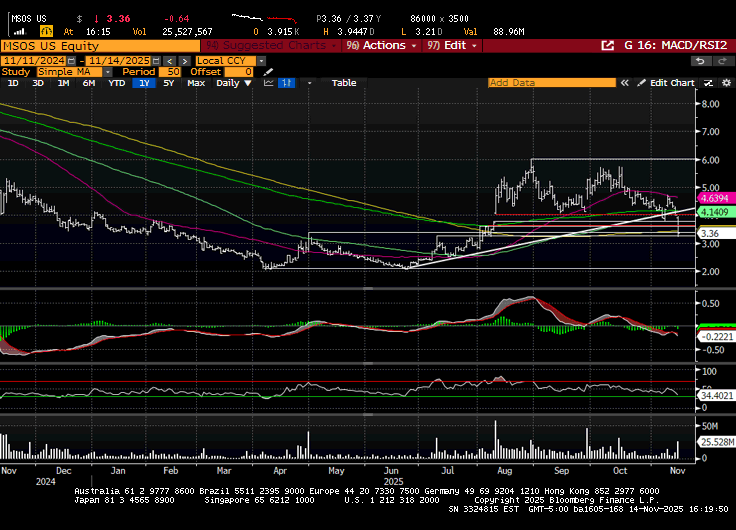
Task: Open chart settings gear icon
Action: 726,83
